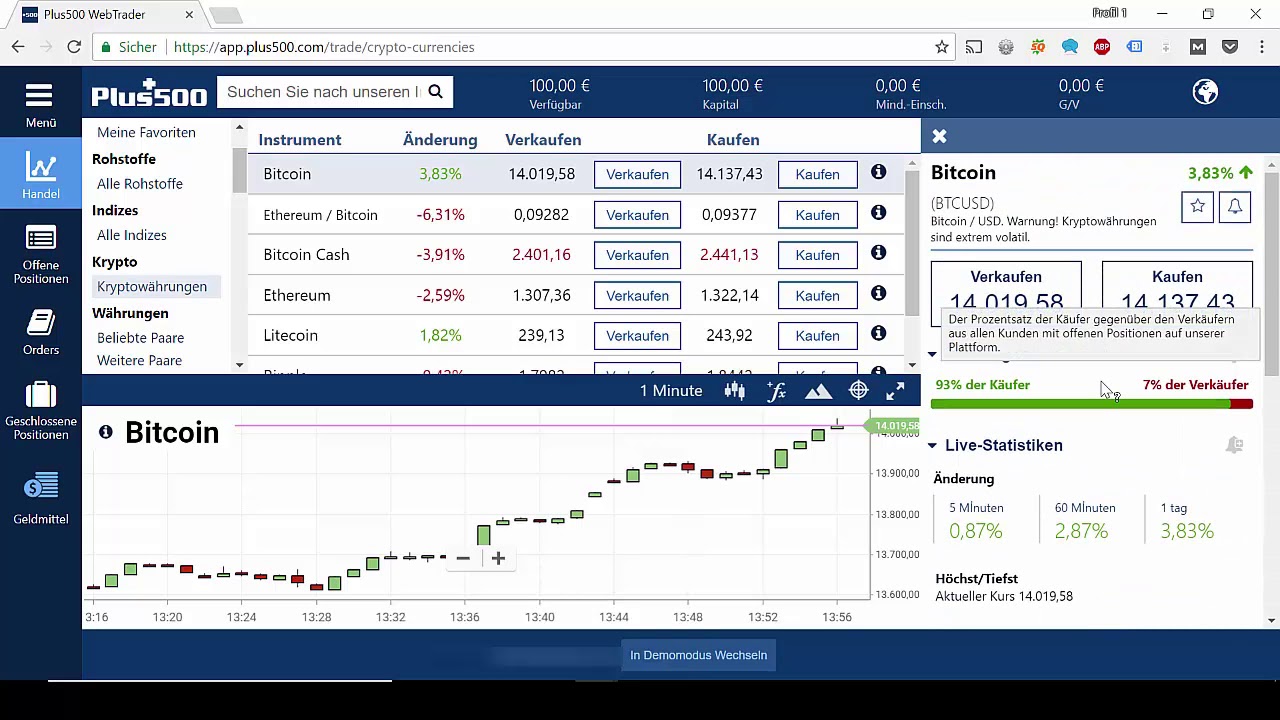This screenshot has height=720, width=1280.
Task: Zoom out the chart
Action: (x=463, y=558)
